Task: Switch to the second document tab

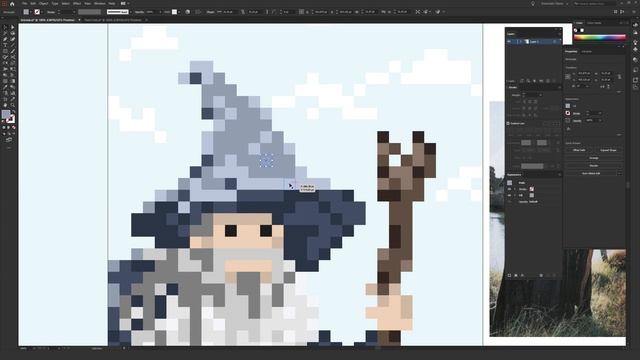Action: (x=113, y=20)
